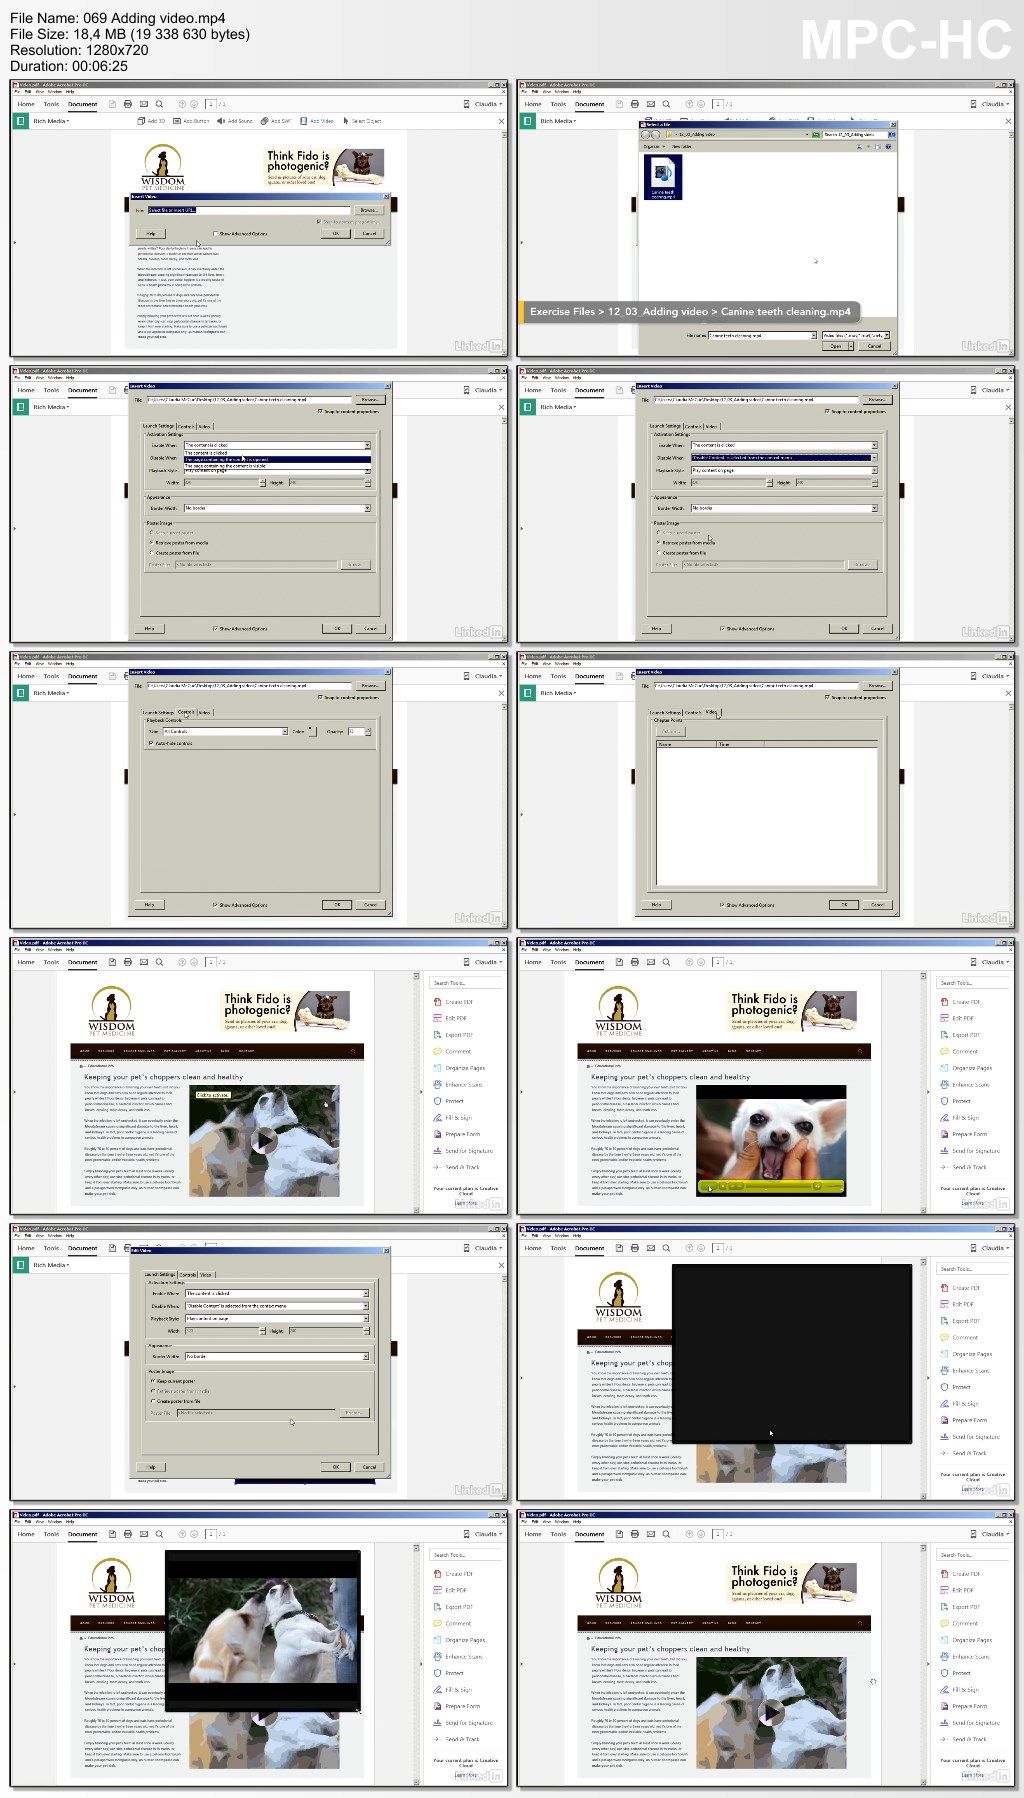Click Browse button in empty Insert Video thumbnail
Viewport: 1024px width, 1798px height.
pyautogui.click(x=369, y=210)
